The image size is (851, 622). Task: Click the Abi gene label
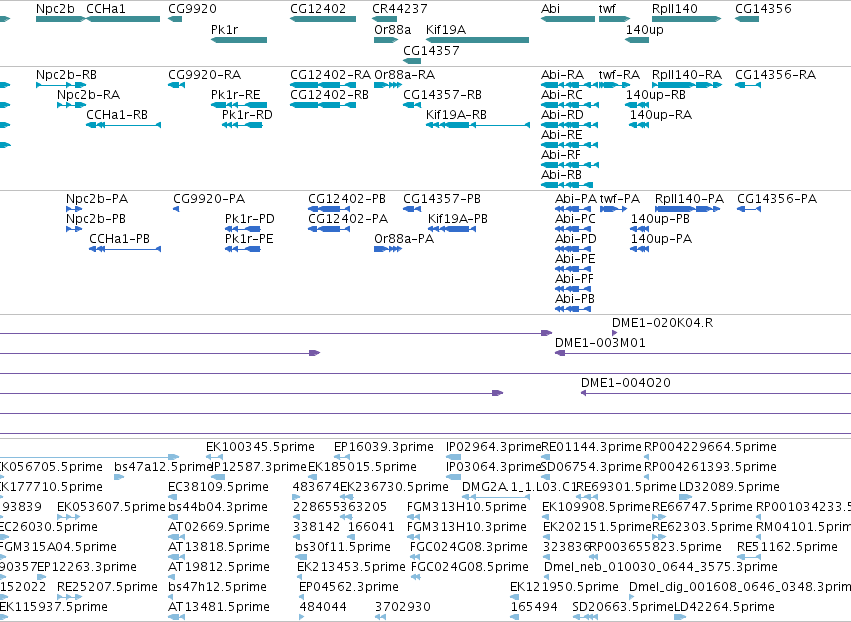550,9
